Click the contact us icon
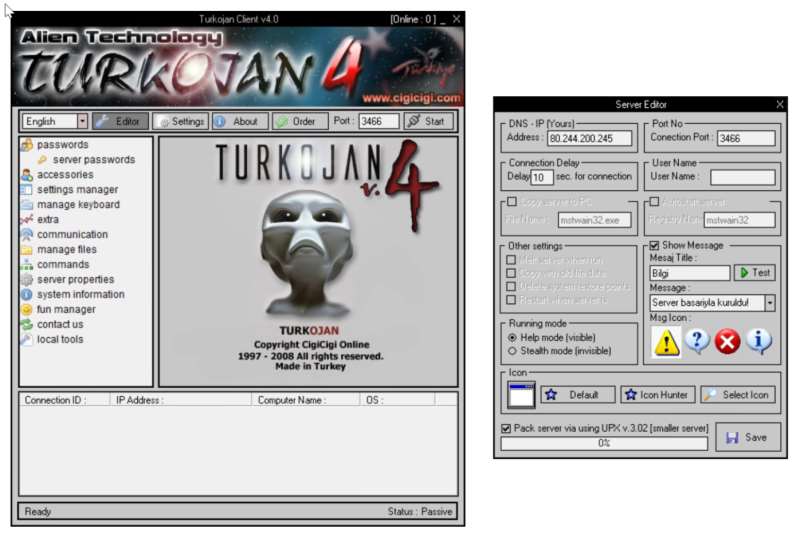Viewport: 800px width, 539px height. 27,325
